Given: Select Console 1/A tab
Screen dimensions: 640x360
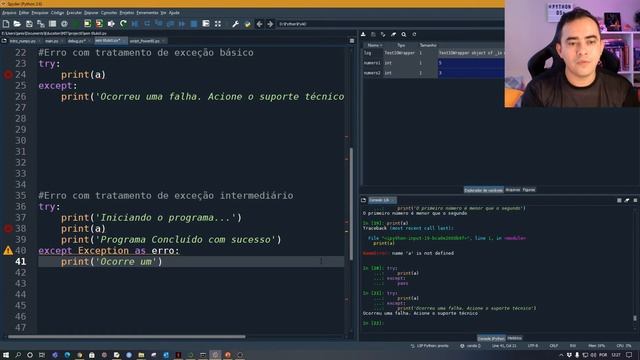Looking at the screenshot, I should (x=381, y=200).
